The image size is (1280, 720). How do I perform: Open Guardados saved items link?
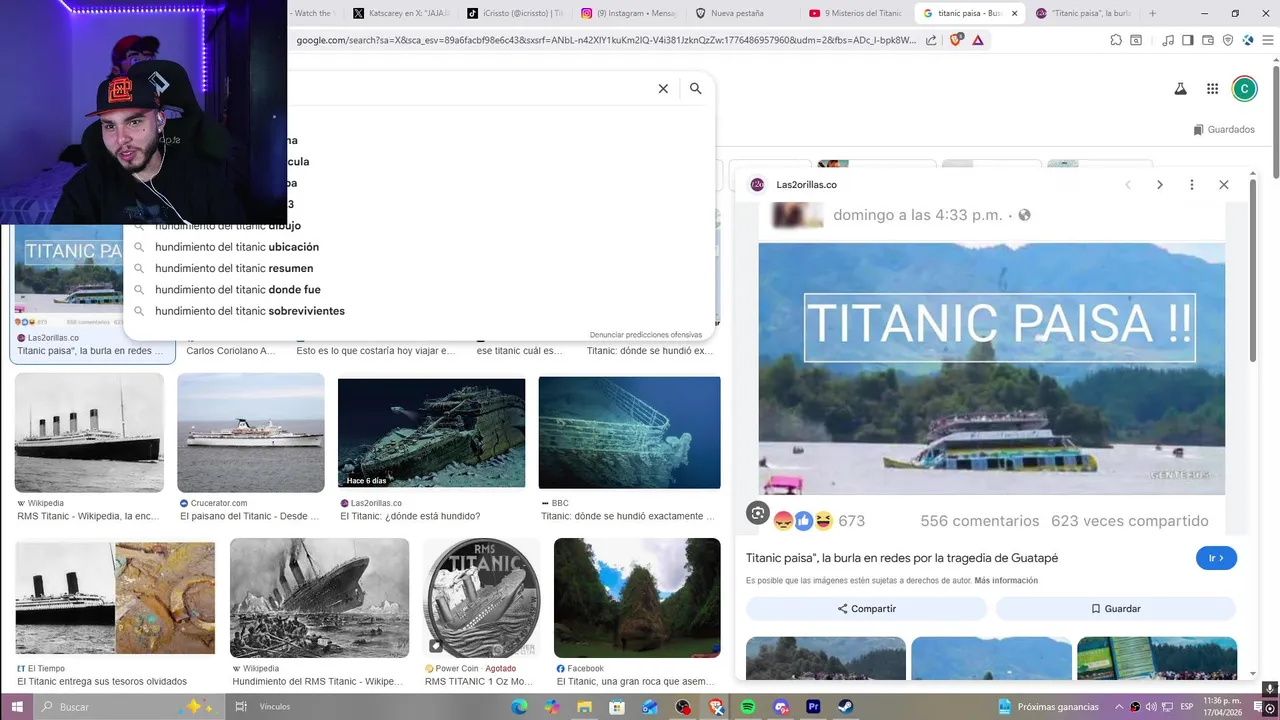pyautogui.click(x=1224, y=130)
